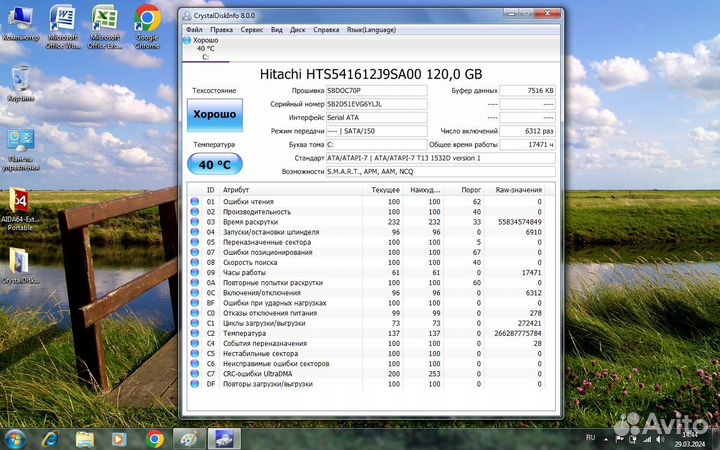Open Windows Explorer from taskbar

[x=84, y=439]
